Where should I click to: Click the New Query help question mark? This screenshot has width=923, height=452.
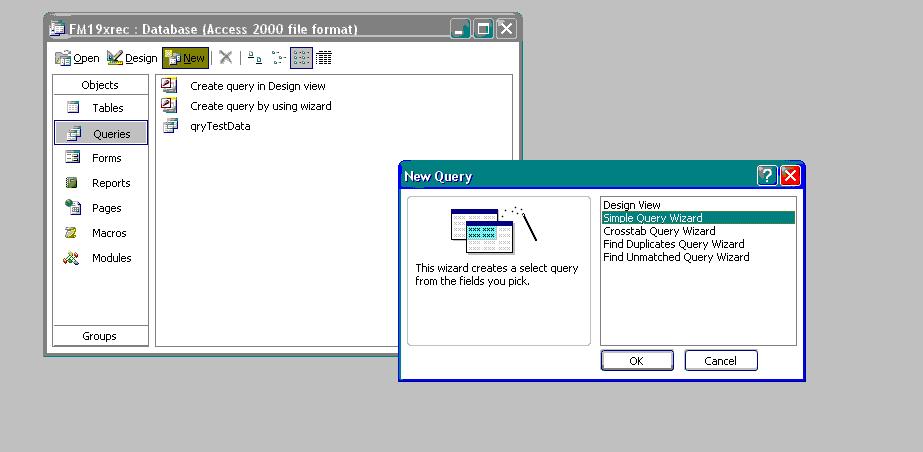tap(767, 175)
